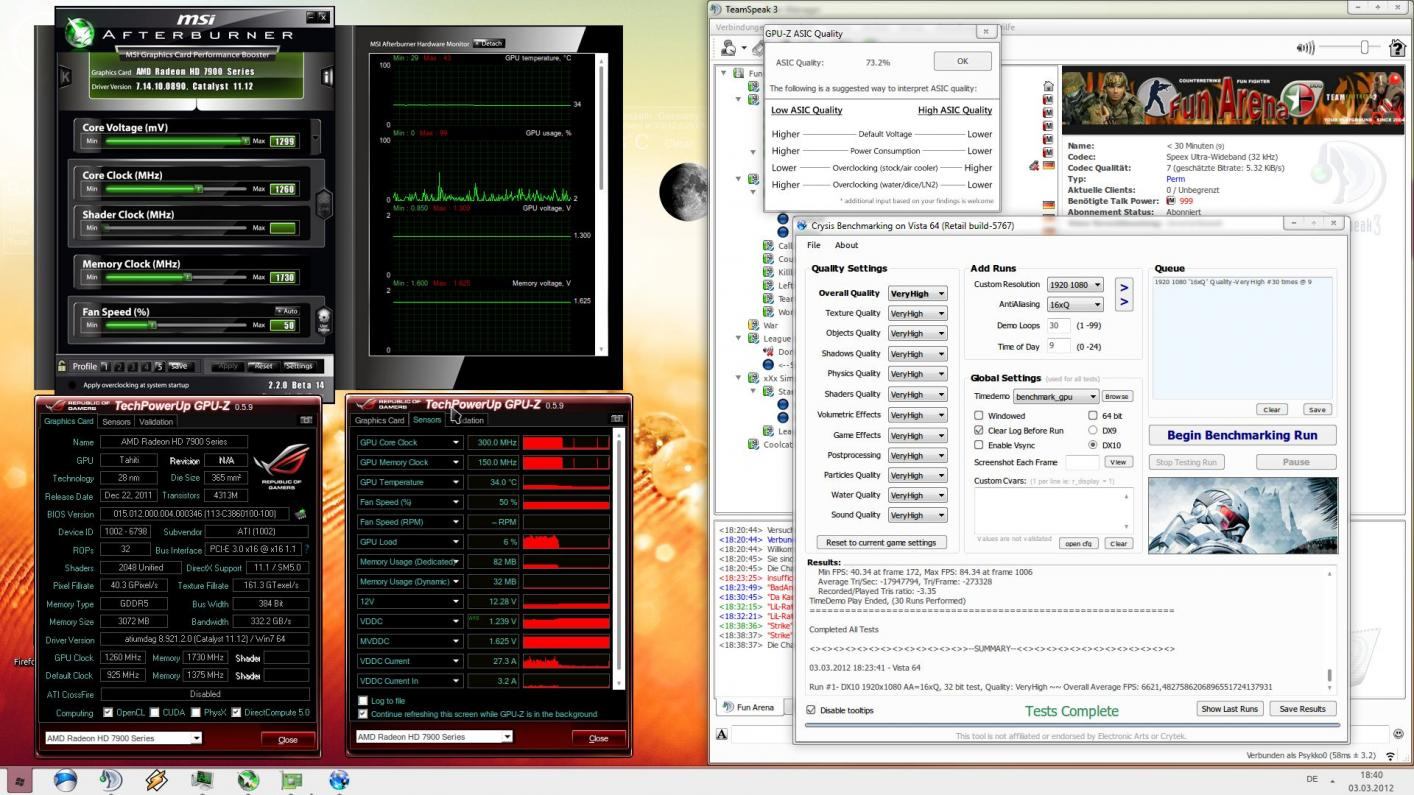Toggle the clock link icon between Core and Shader
1414x795 pixels.
coord(323,203)
